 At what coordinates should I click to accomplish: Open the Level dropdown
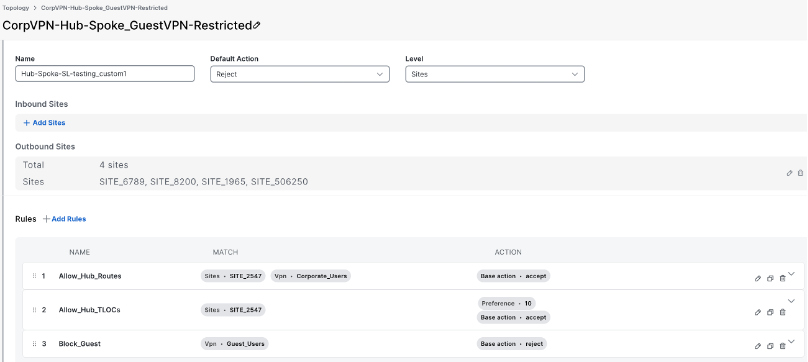495,74
